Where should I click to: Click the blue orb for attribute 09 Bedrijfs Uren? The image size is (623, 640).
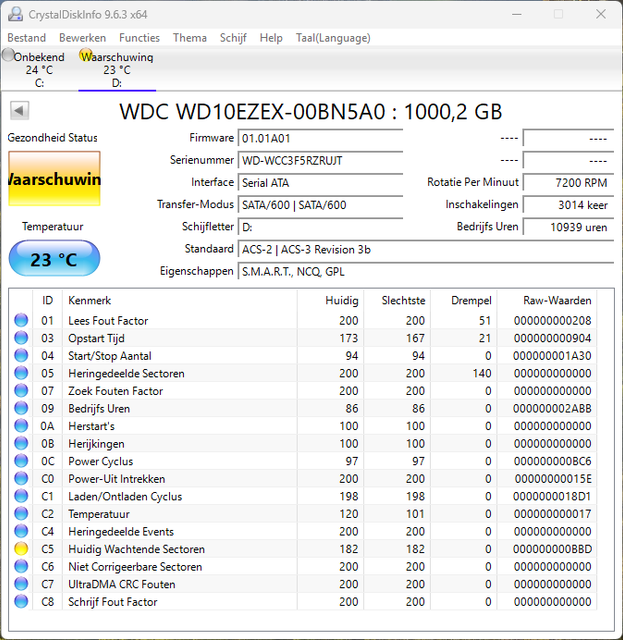coord(21,408)
